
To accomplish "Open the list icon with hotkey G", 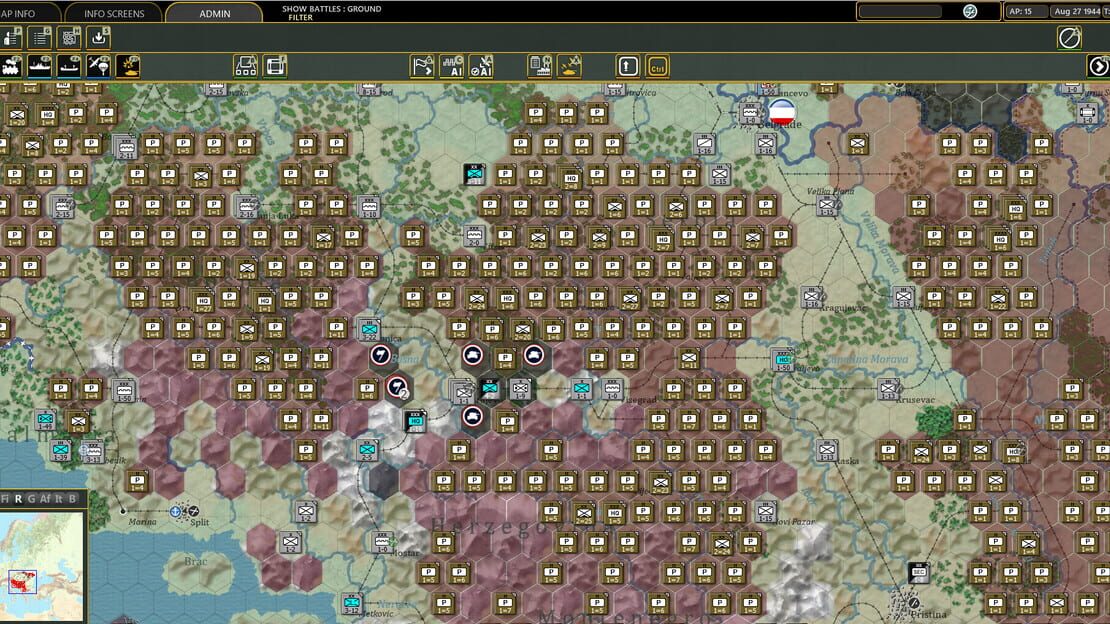I will tap(40, 38).
